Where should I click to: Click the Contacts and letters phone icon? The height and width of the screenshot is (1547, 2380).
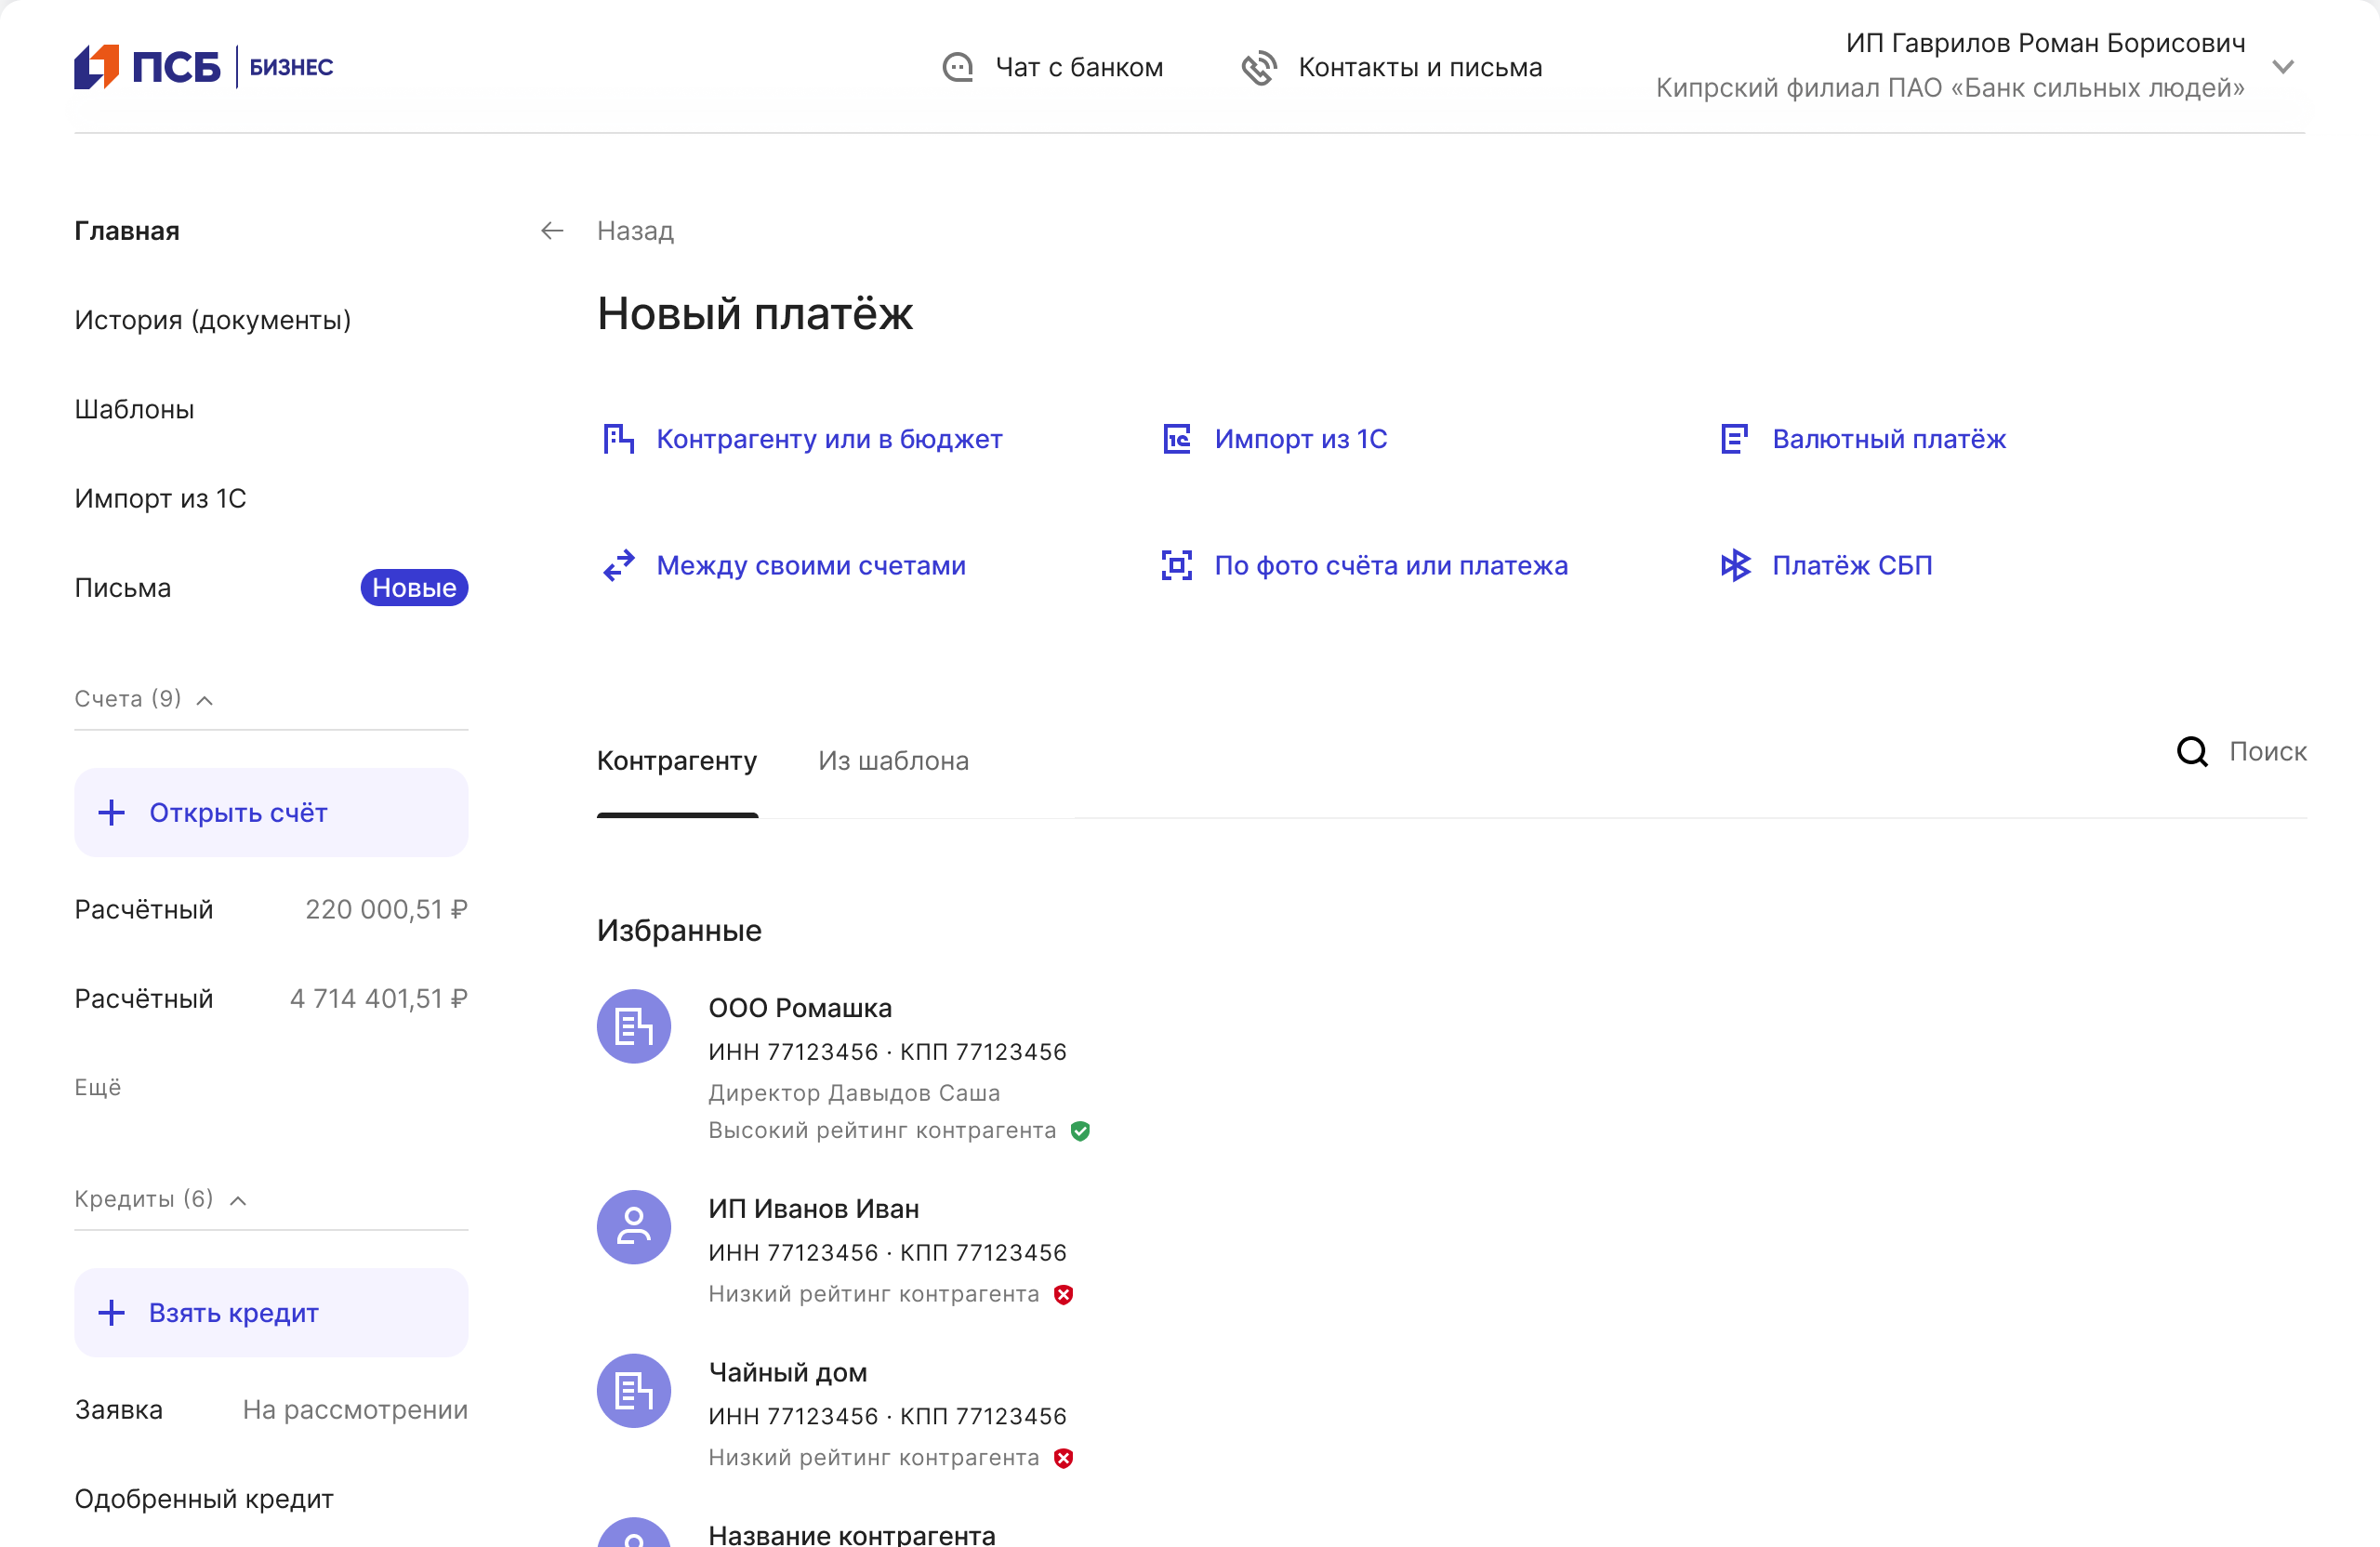coord(1258,67)
